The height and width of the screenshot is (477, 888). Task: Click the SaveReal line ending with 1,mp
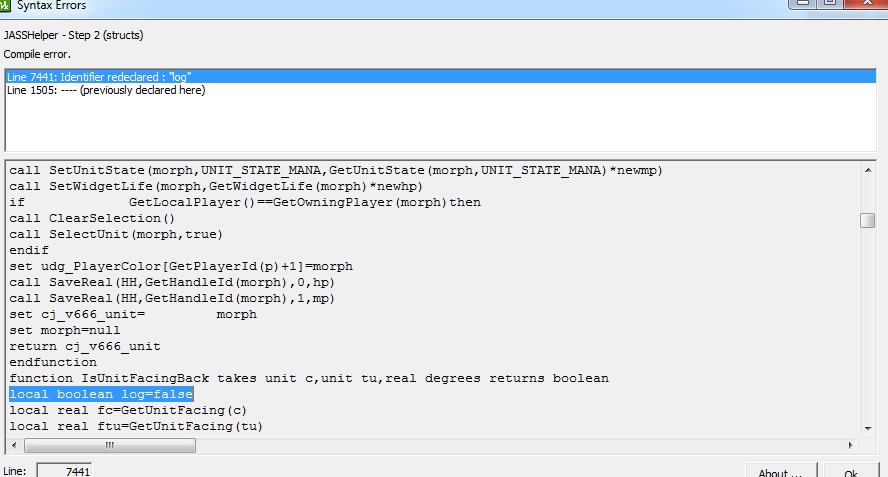point(172,298)
